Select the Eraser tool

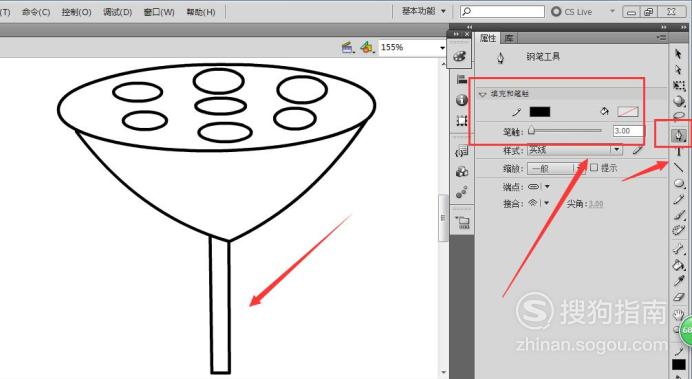tap(678, 297)
